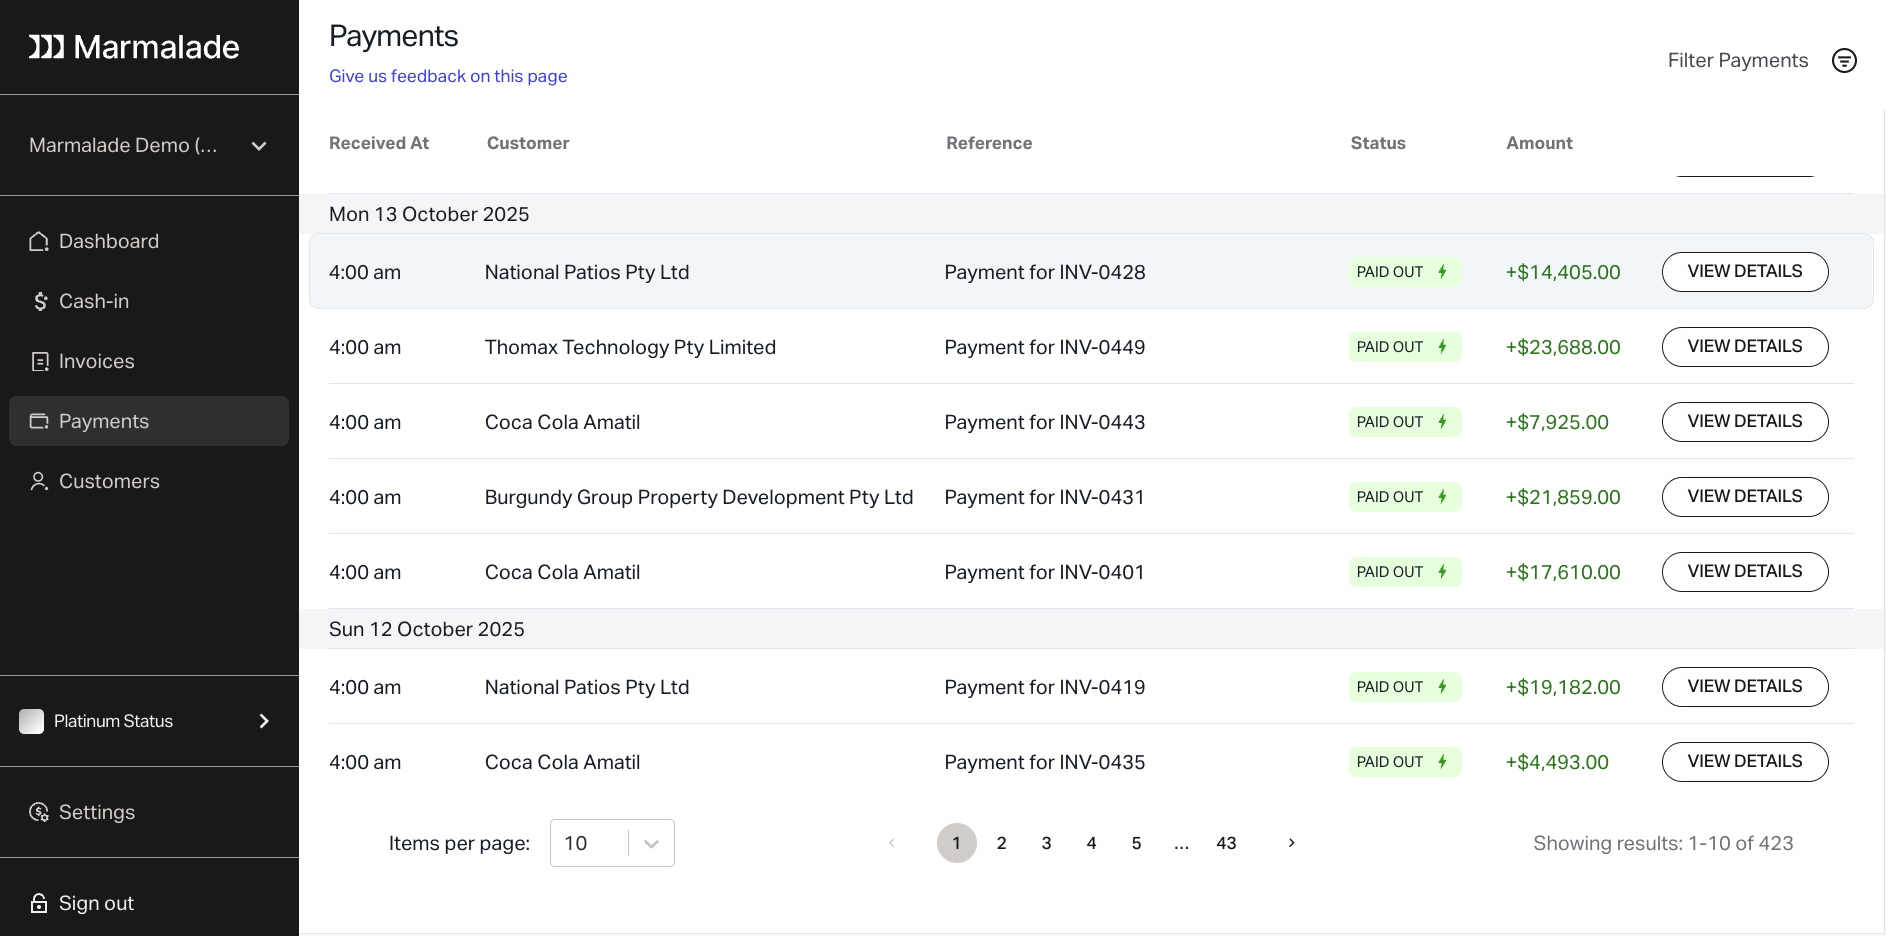Open Dashboard via its house icon
The width and height of the screenshot is (1886, 936).
click(39, 242)
